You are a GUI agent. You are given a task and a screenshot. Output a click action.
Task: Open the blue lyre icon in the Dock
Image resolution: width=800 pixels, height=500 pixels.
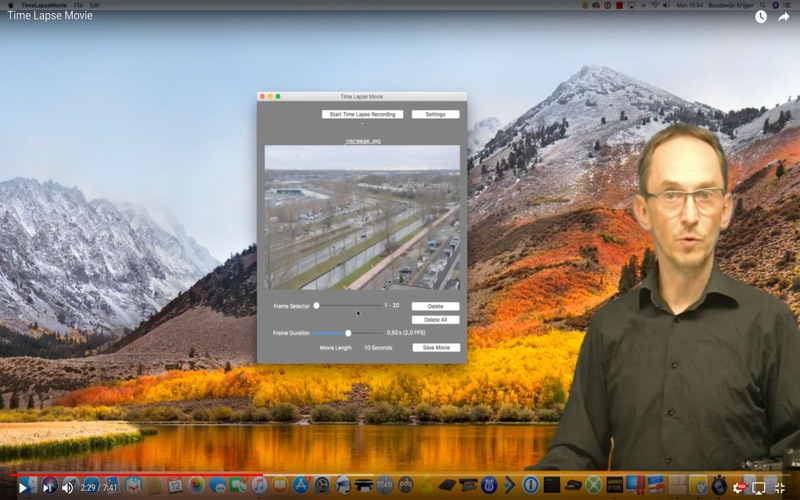pos(489,485)
